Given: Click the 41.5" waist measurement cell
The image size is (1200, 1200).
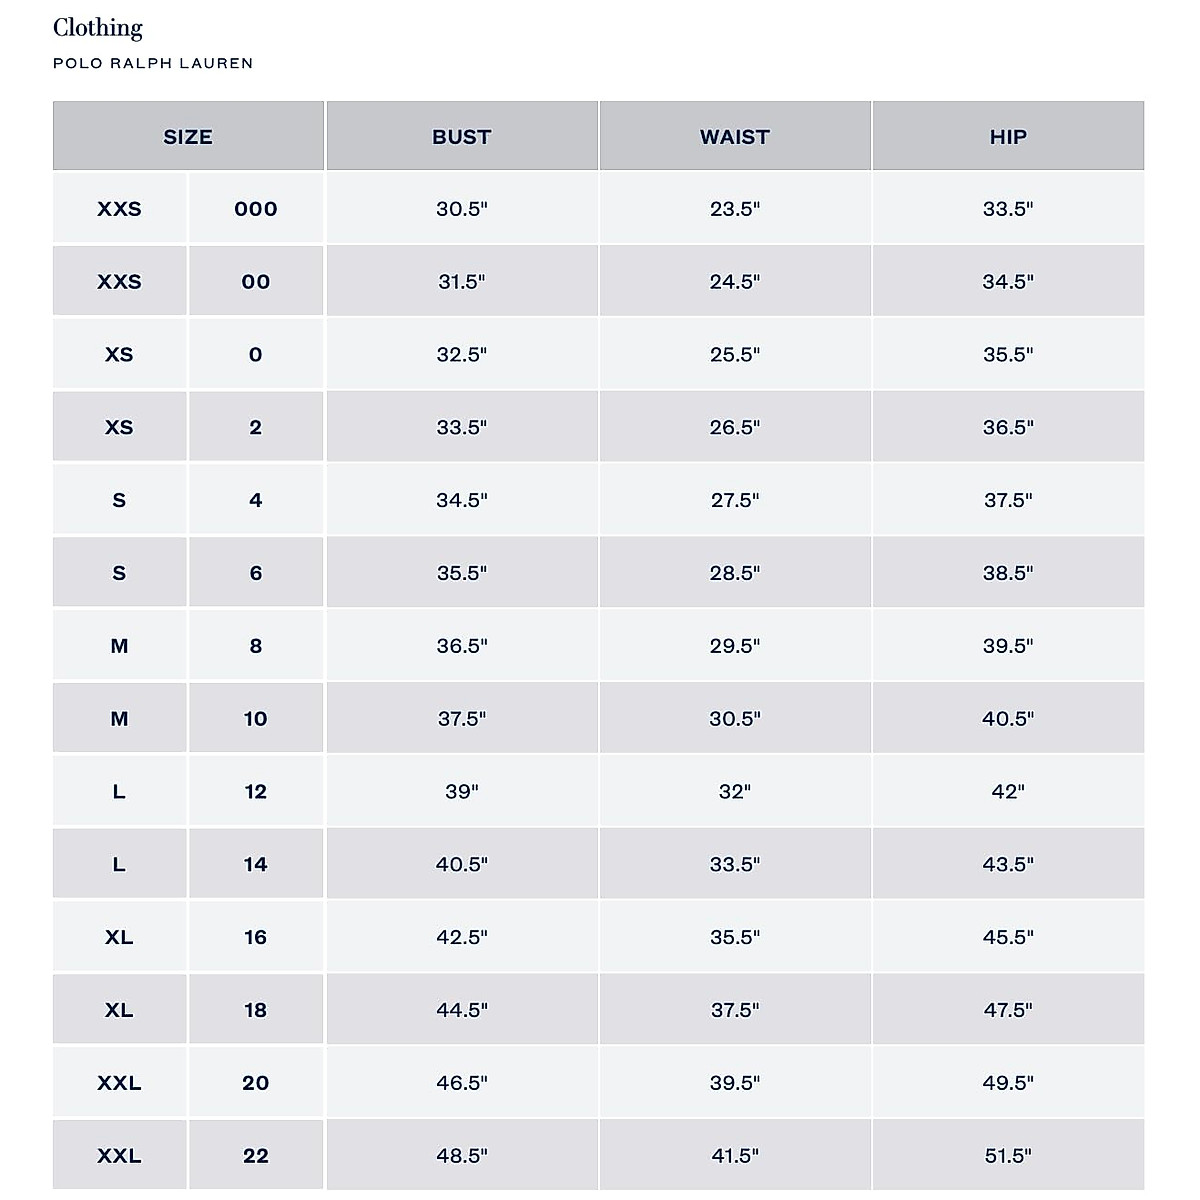Looking at the screenshot, I should coord(734,1156).
